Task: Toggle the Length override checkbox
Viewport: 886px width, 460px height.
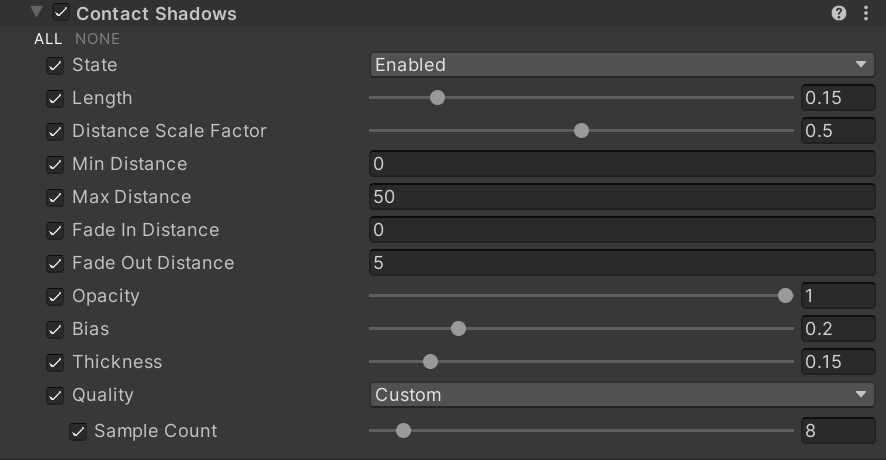Action: point(55,98)
